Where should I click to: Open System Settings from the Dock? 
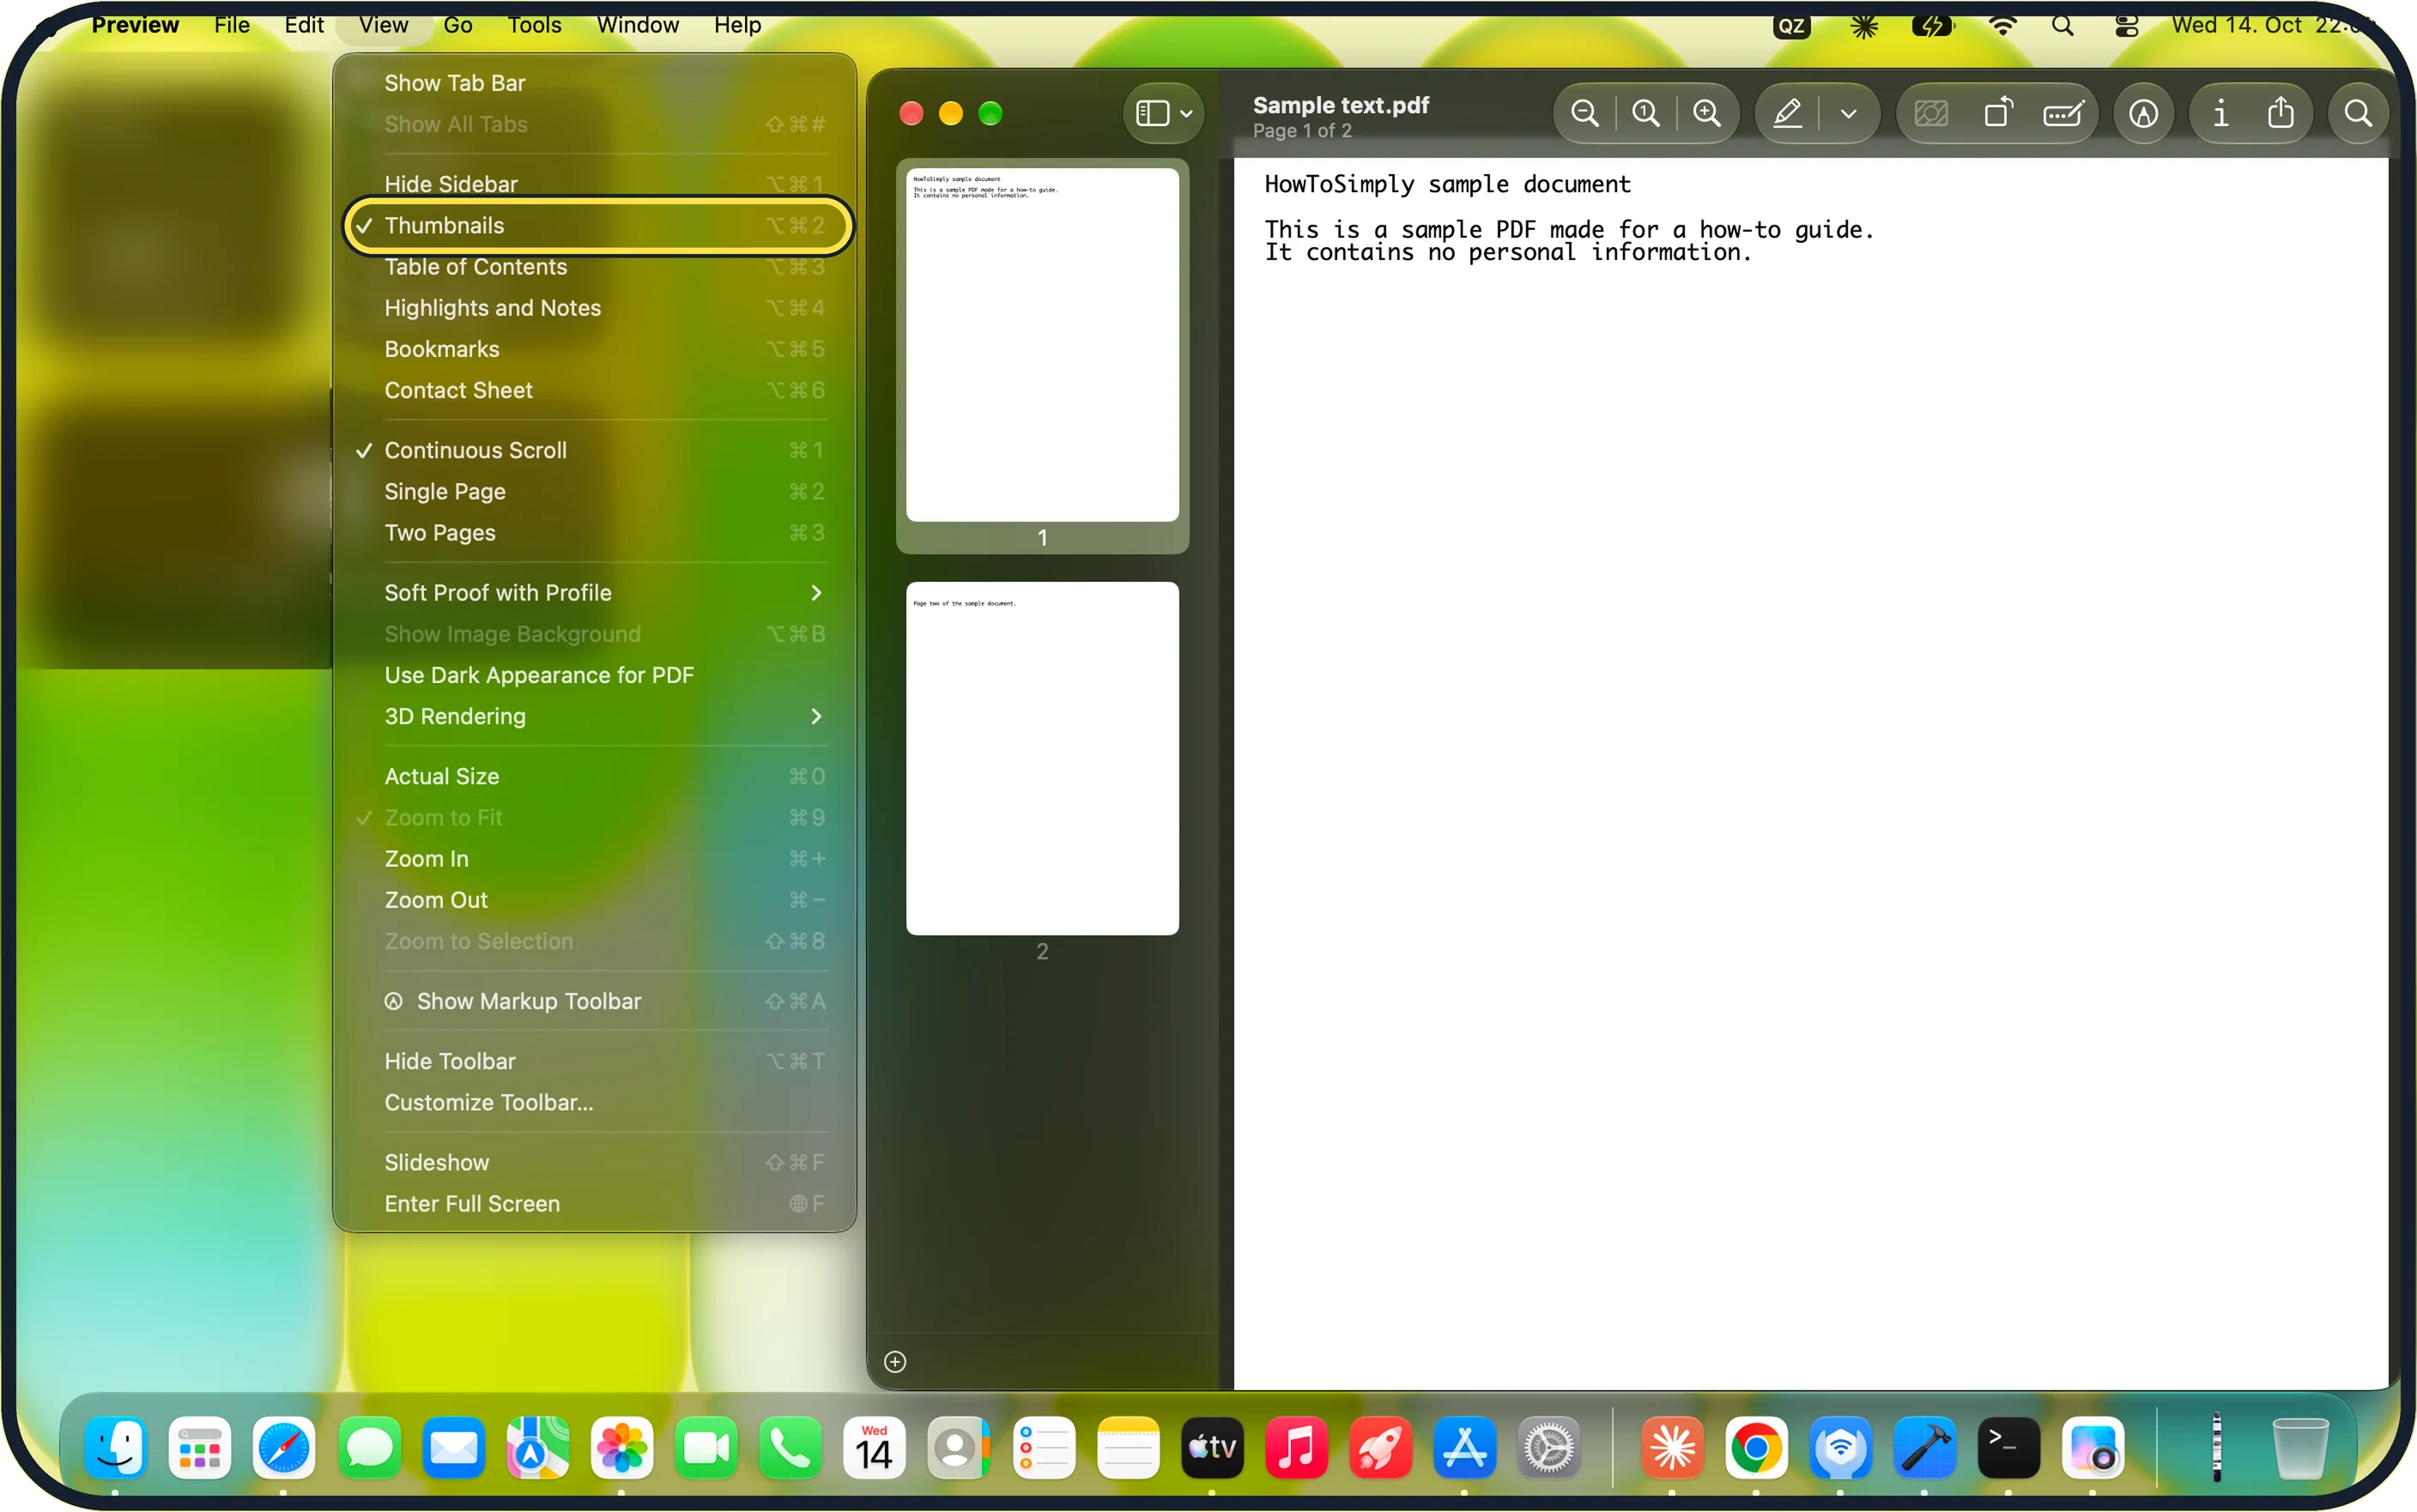[1549, 1448]
